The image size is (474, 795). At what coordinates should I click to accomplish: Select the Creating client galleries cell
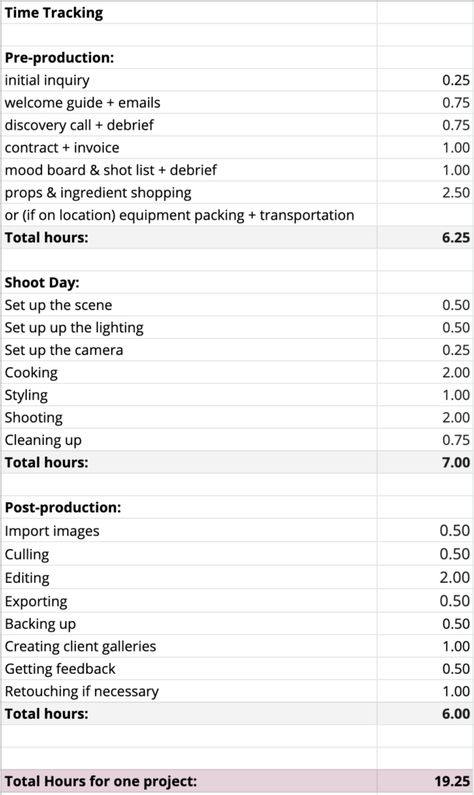[x=189, y=646]
